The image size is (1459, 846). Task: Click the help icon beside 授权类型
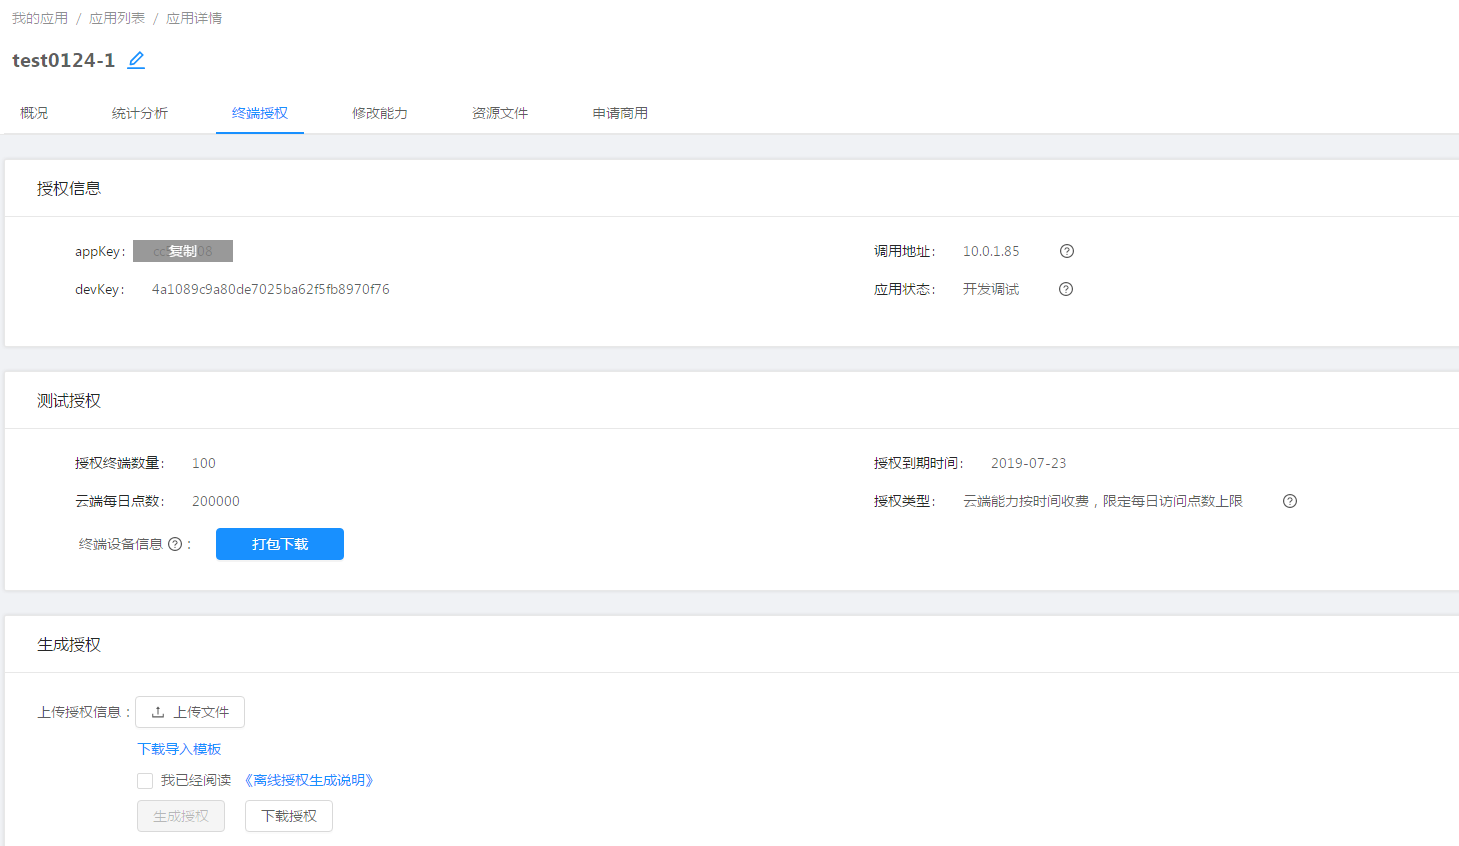click(x=1289, y=500)
